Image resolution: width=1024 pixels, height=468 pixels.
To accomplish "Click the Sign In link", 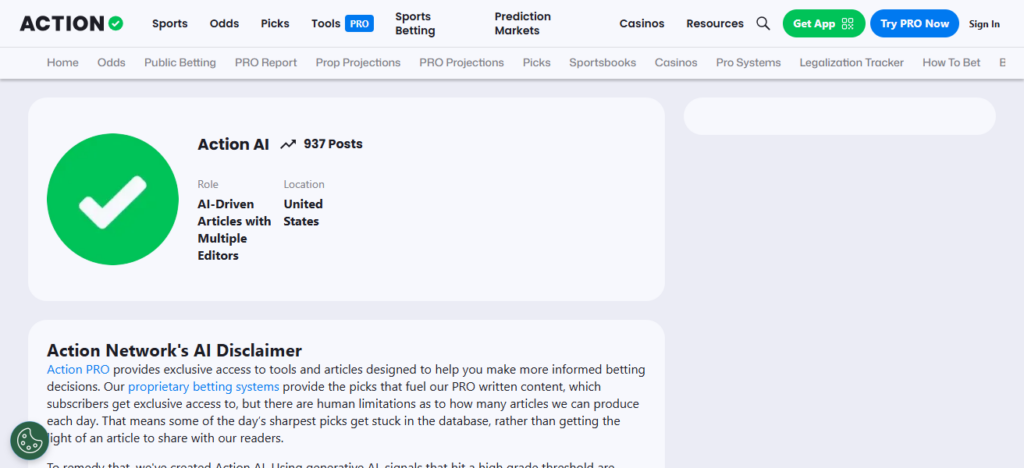I will [x=984, y=24].
